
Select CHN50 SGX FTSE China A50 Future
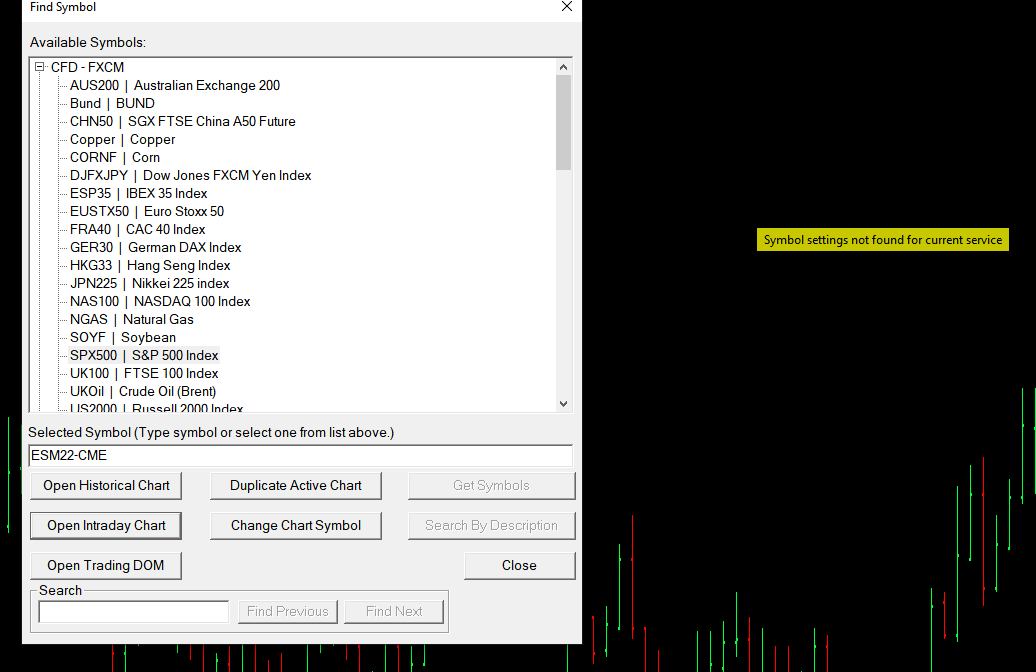click(183, 122)
